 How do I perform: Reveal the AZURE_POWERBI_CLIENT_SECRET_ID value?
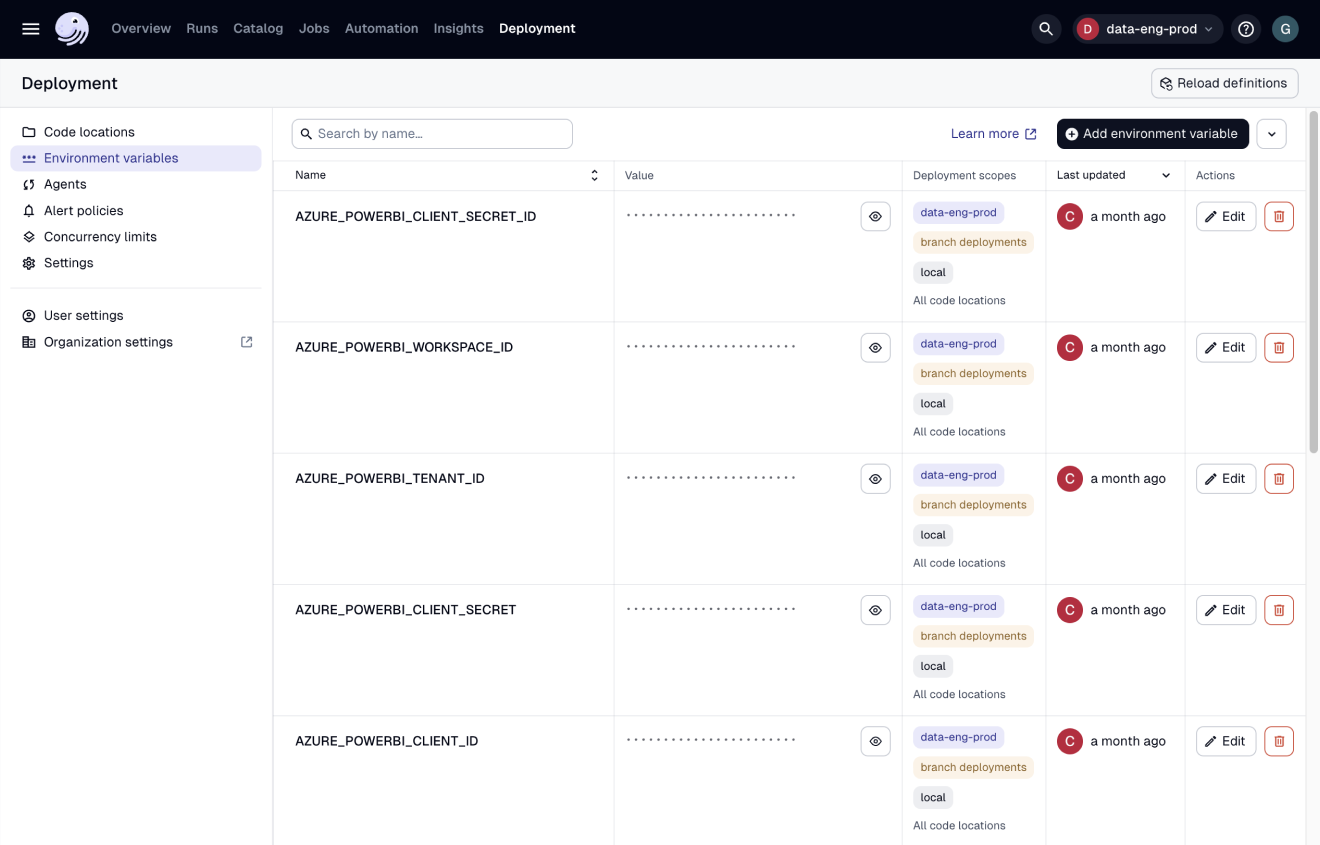tap(875, 216)
